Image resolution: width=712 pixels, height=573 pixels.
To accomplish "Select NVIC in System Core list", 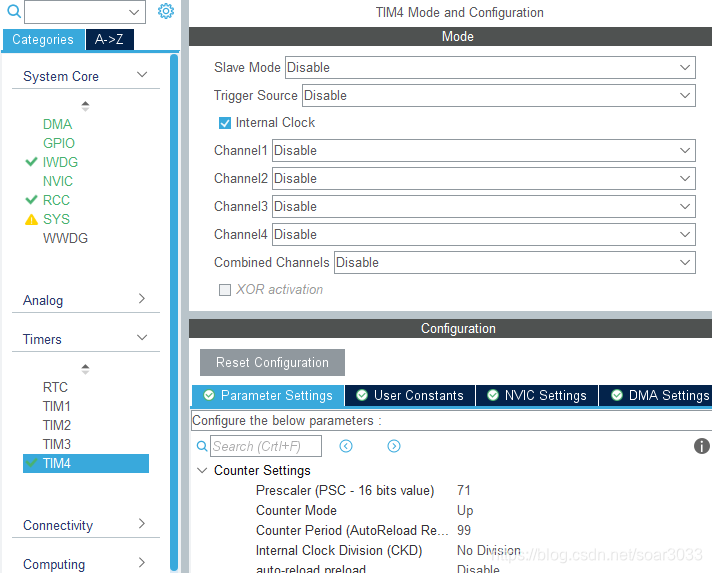I will click(x=58, y=181).
